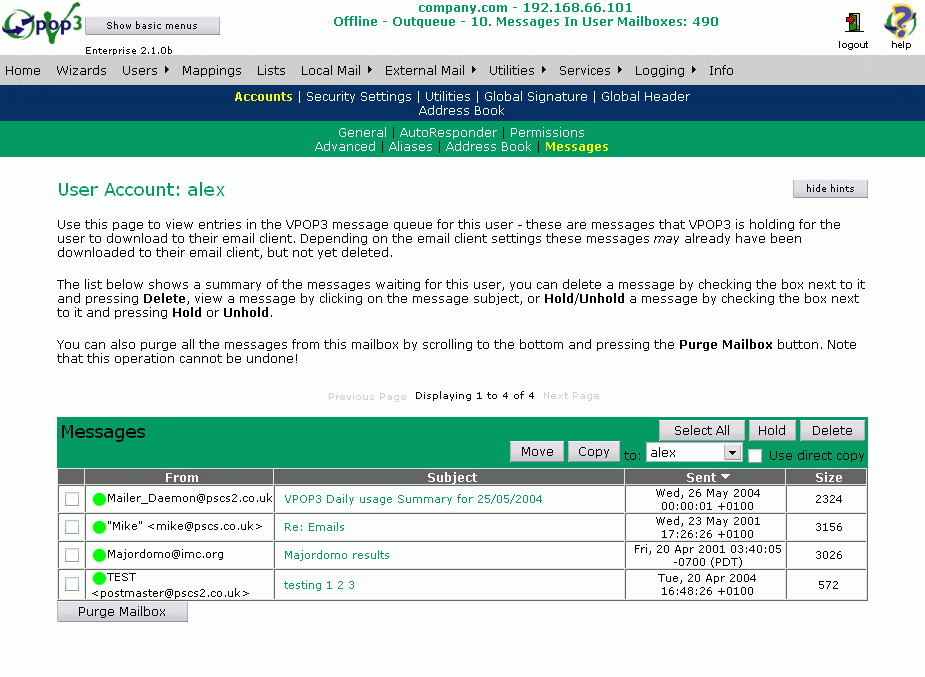Expand the Logging menu

(665, 70)
